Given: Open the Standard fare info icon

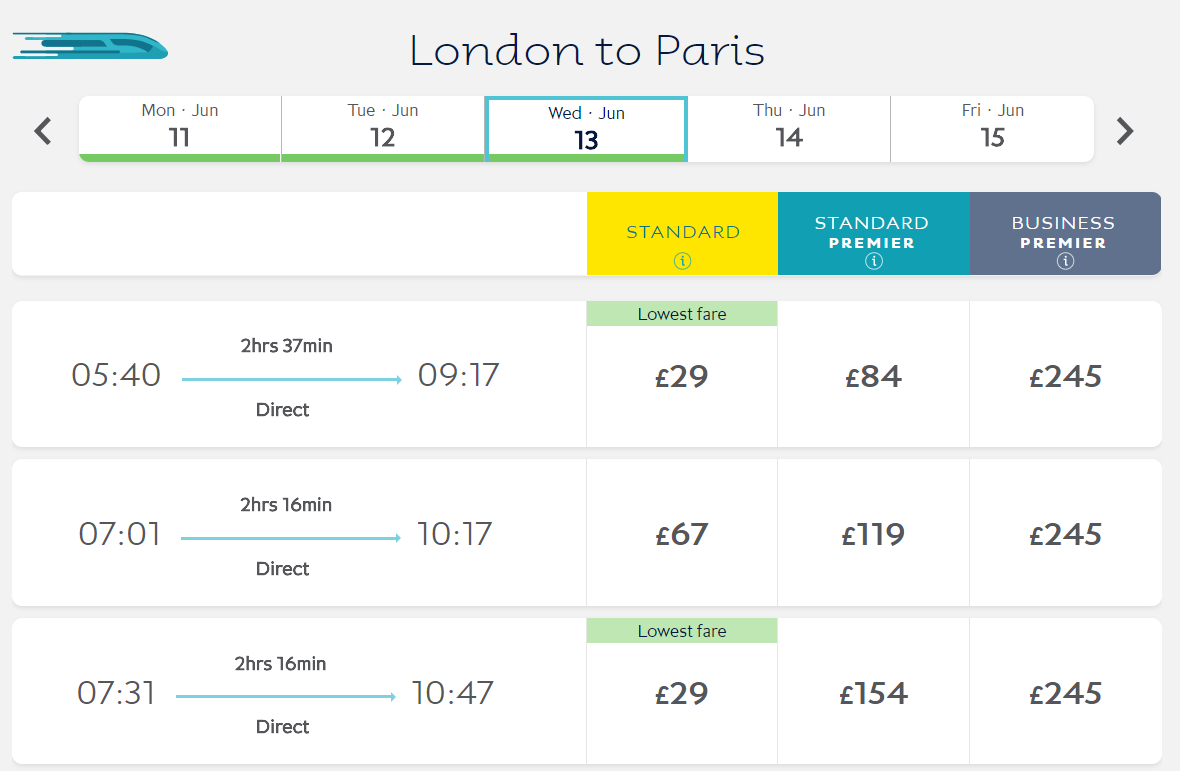Looking at the screenshot, I should 681,260.
